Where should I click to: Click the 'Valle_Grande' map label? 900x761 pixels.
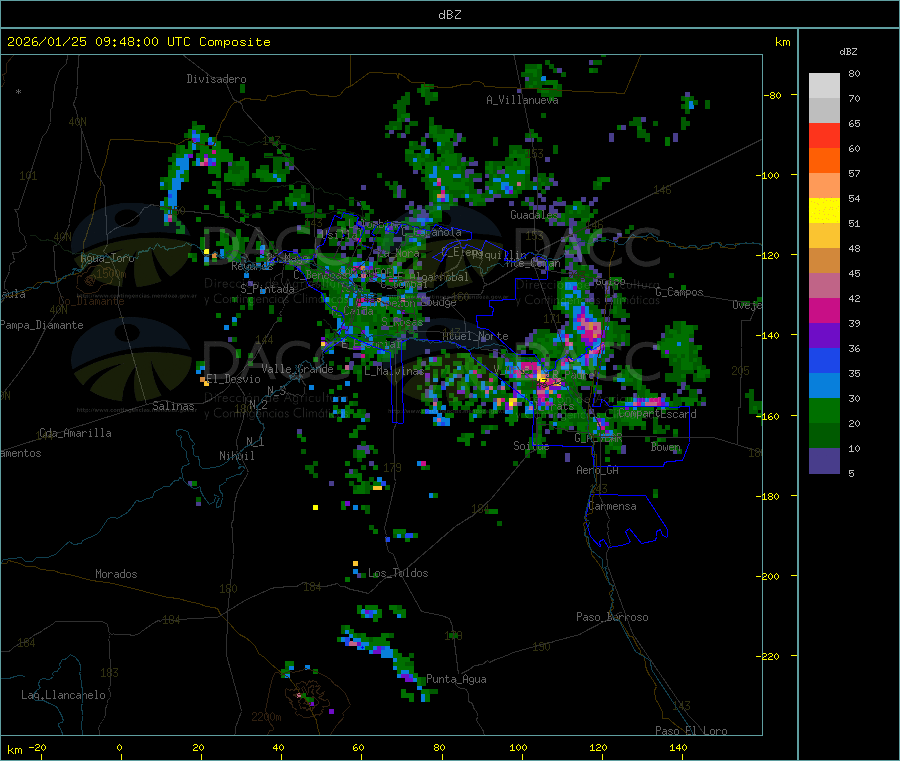(297, 369)
